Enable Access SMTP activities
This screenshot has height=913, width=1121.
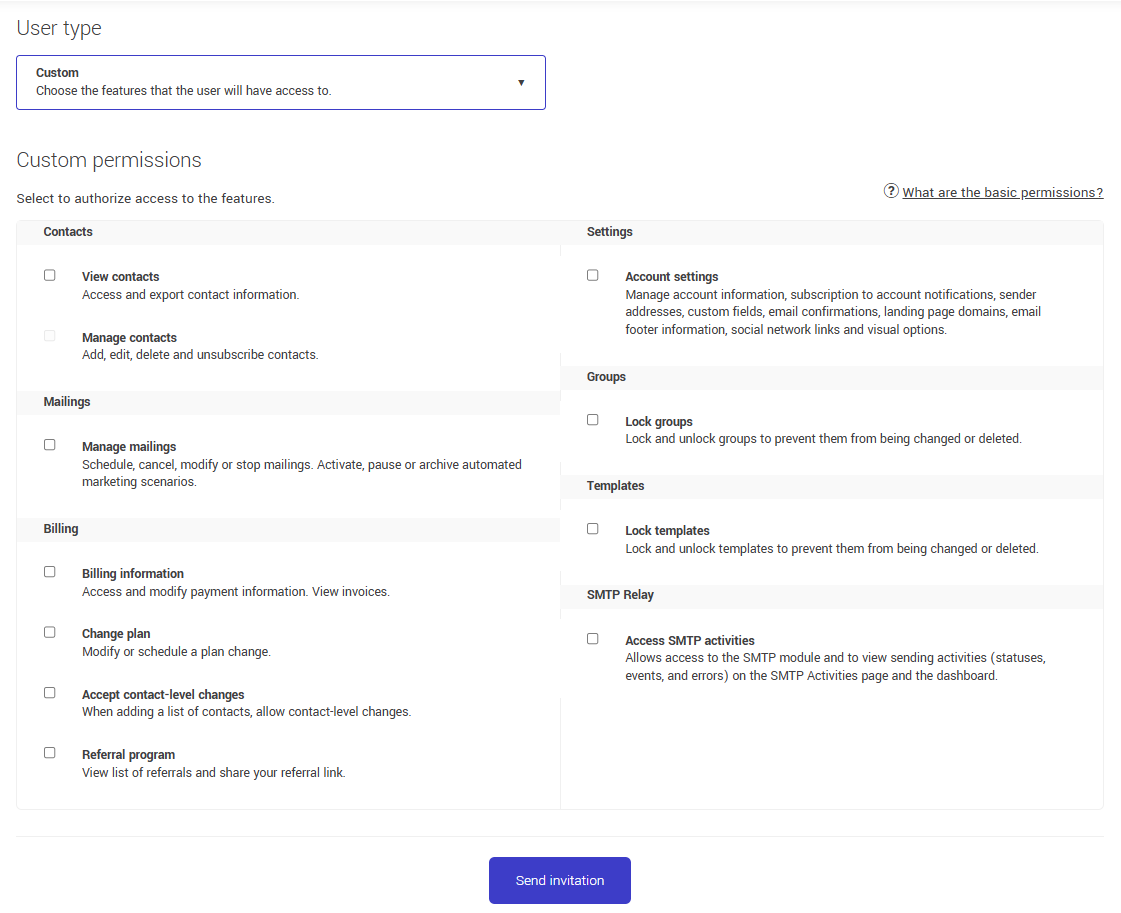592,637
